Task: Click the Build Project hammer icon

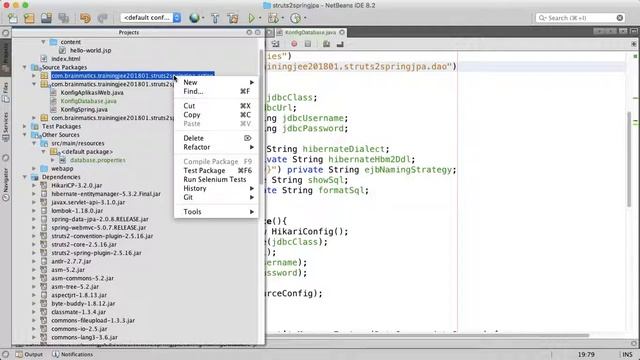Action: point(215,18)
